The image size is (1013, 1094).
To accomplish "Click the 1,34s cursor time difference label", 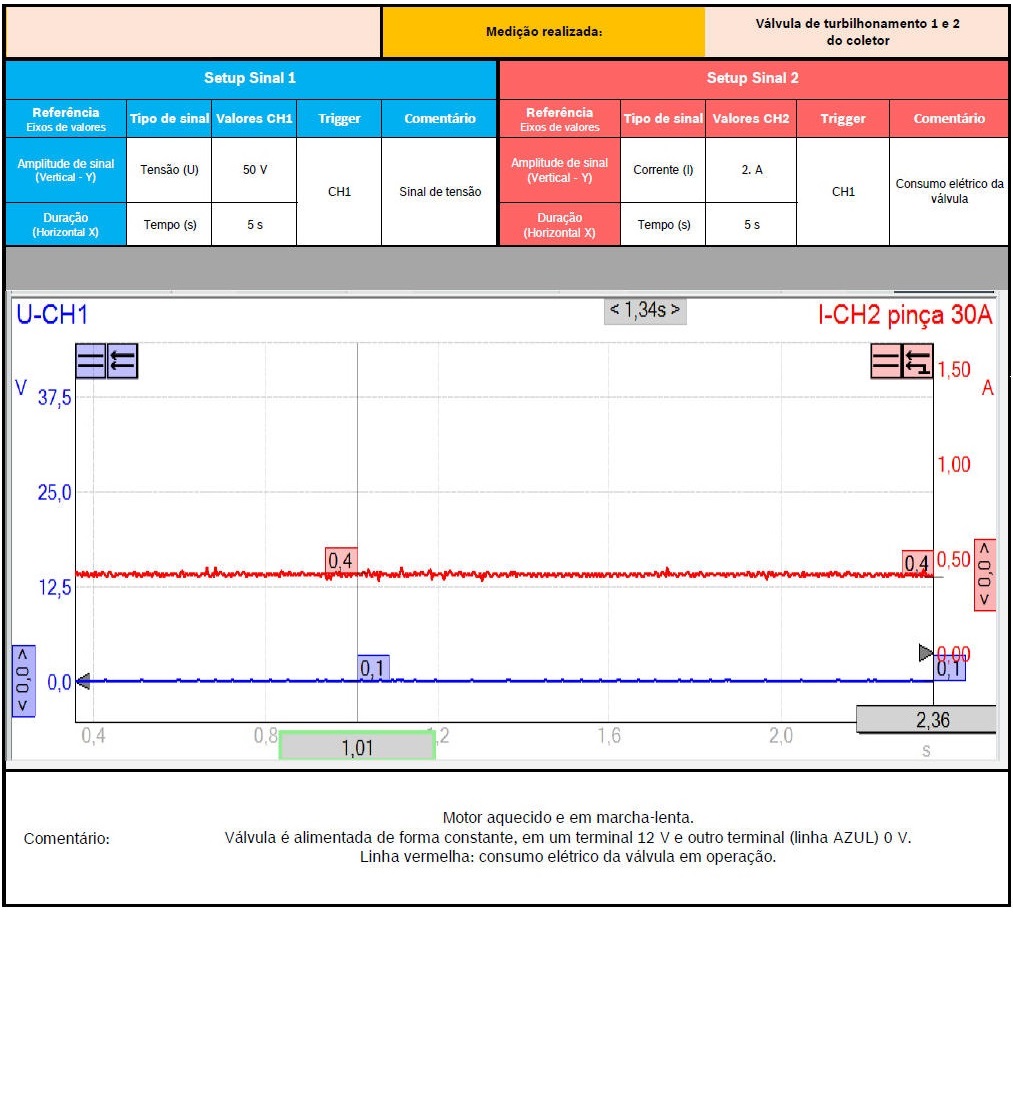I will pyautogui.click(x=645, y=310).
